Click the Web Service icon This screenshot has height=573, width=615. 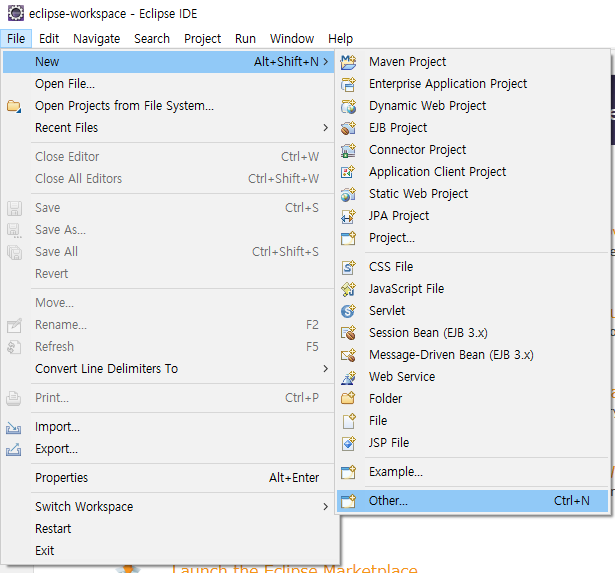coord(348,377)
